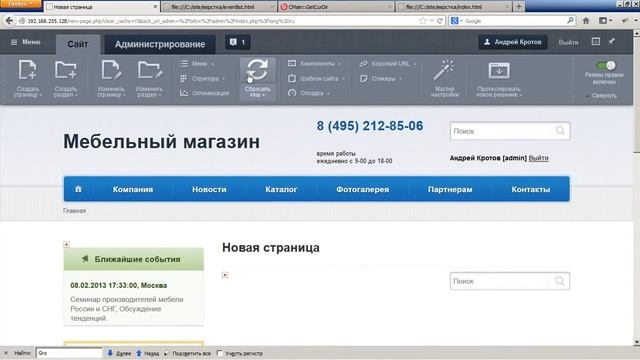This screenshot has width=640, height=360.
Task: Switch to the Администрирование tab
Action: 160,44
